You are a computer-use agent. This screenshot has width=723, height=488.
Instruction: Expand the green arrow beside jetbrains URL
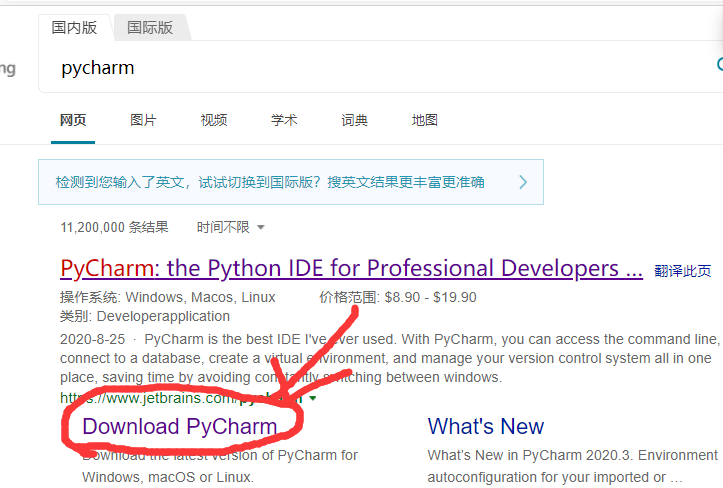(x=313, y=398)
